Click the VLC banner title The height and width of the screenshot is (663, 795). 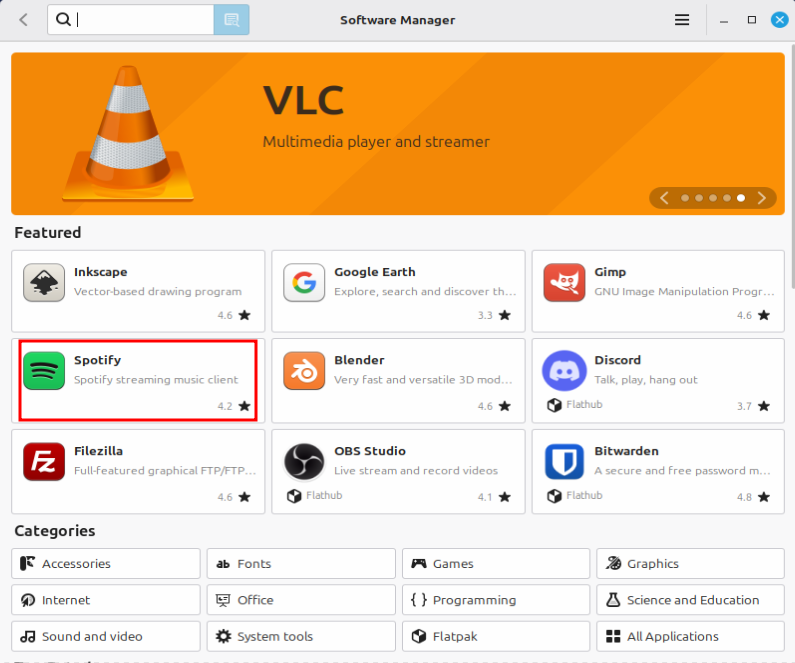point(303,100)
